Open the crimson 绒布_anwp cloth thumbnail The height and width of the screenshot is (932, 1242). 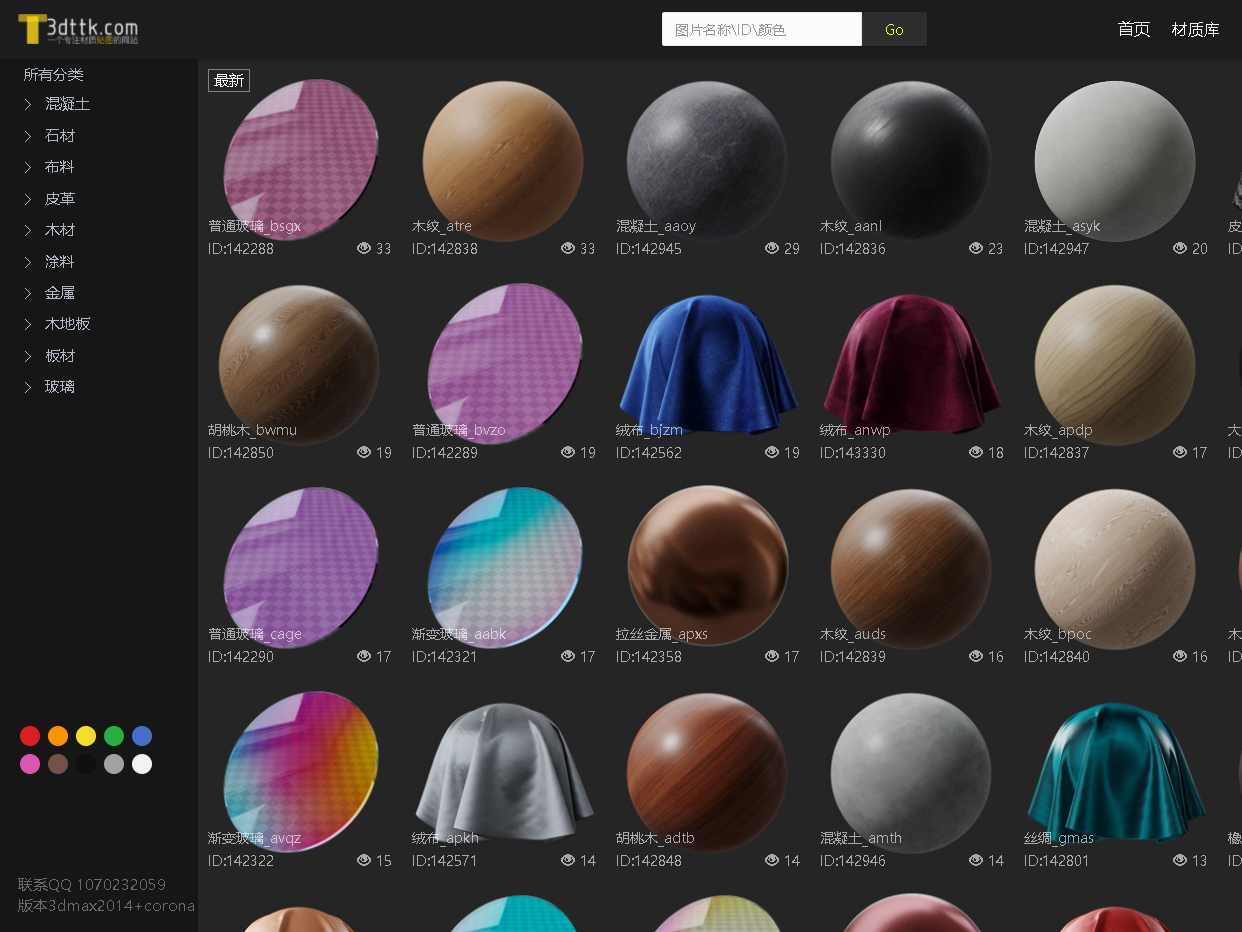click(x=912, y=365)
